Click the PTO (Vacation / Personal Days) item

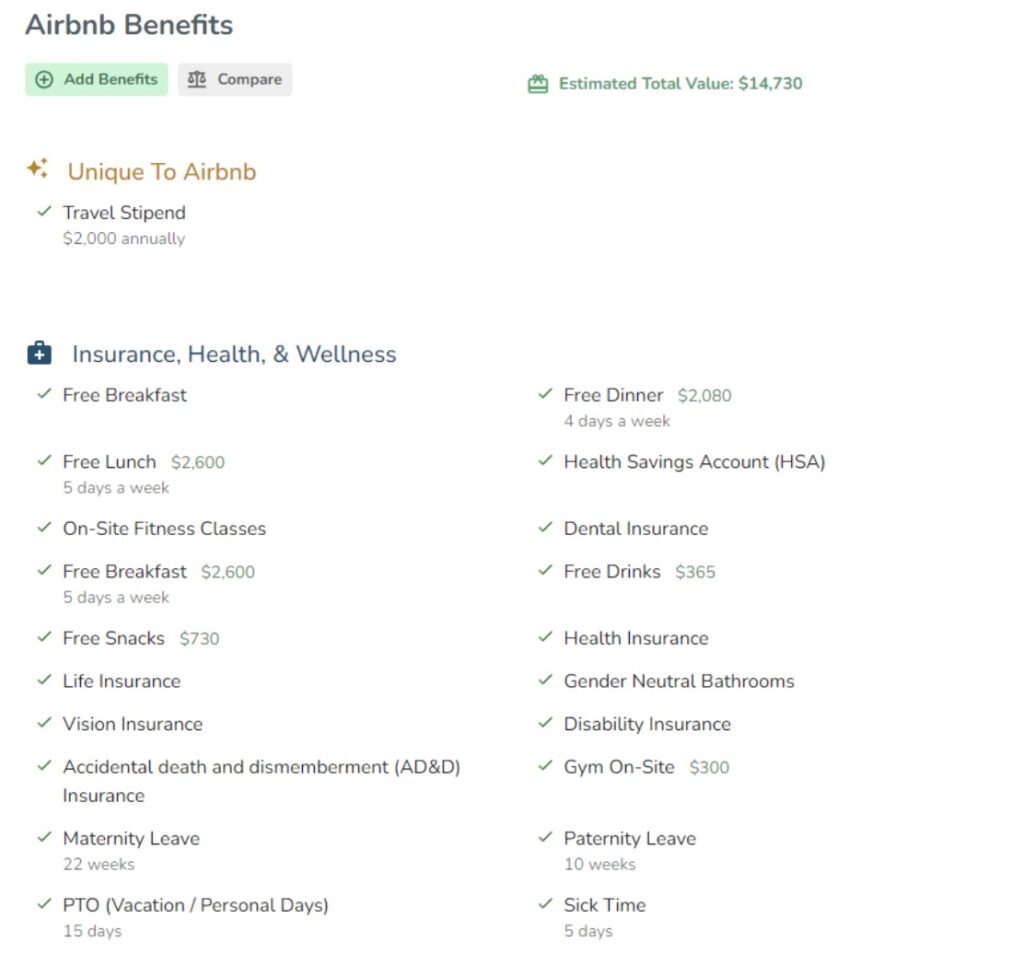click(195, 905)
